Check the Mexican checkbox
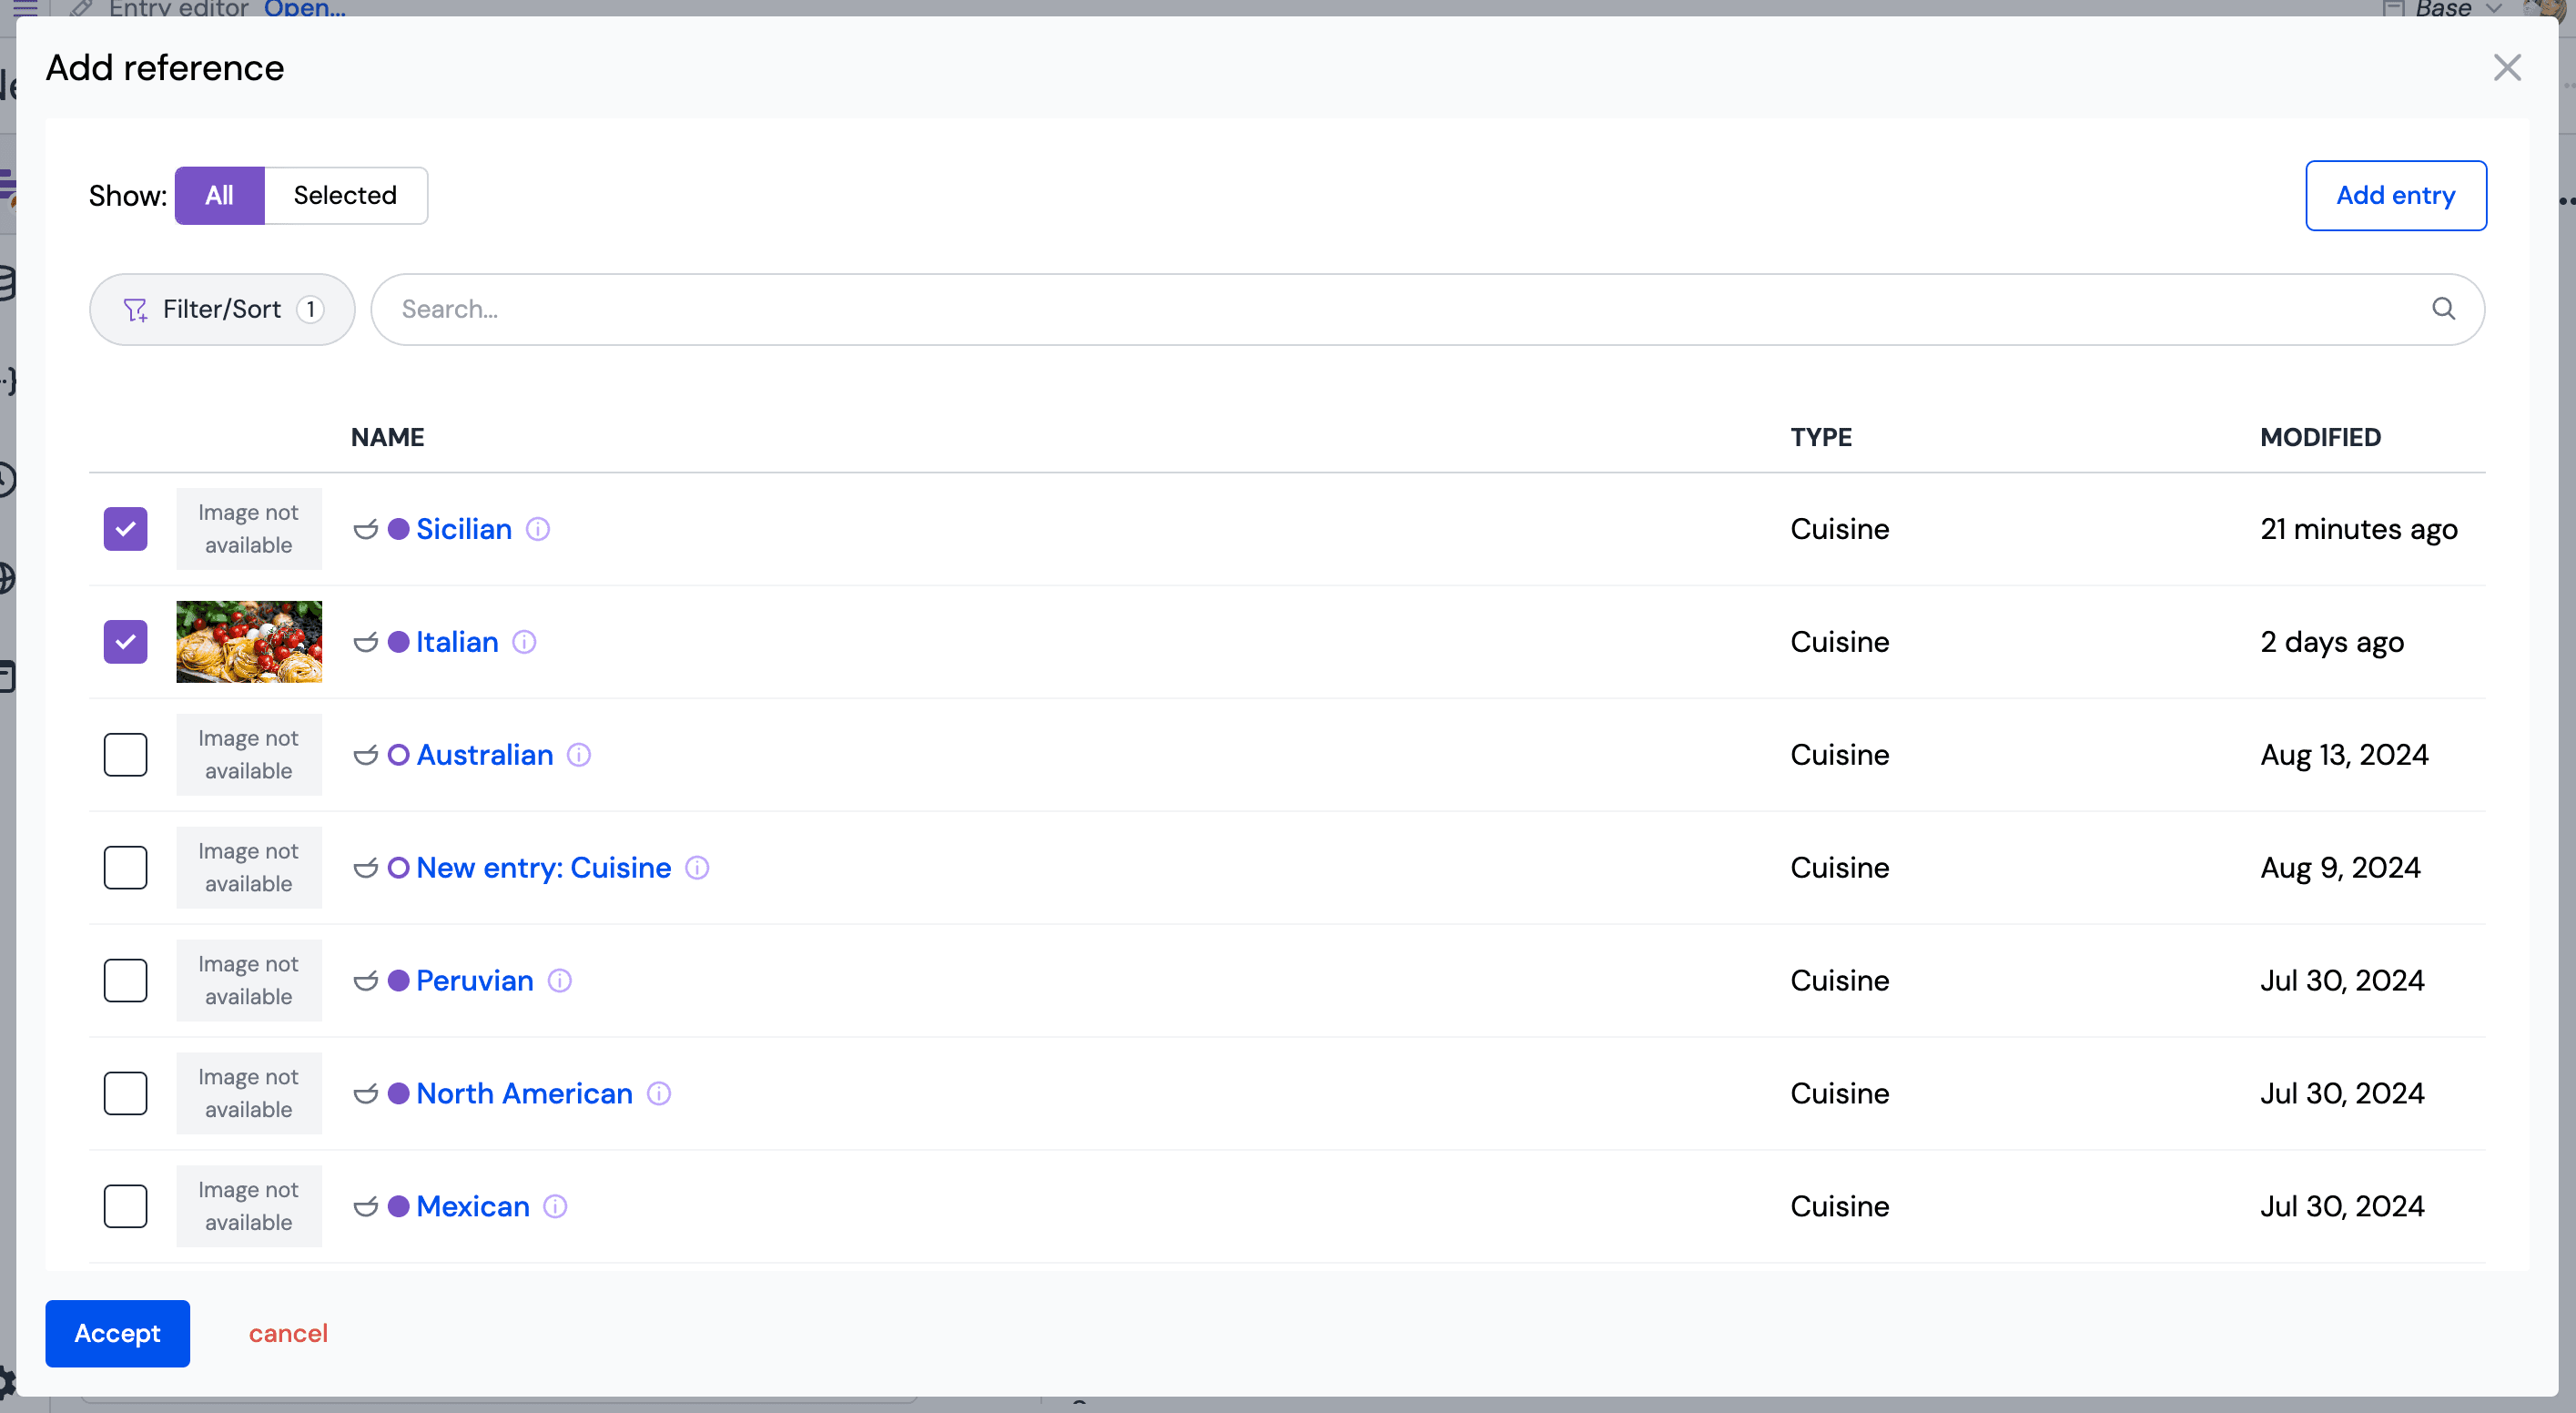Screen dimensions: 2576x1413 tap(125, 1207)
